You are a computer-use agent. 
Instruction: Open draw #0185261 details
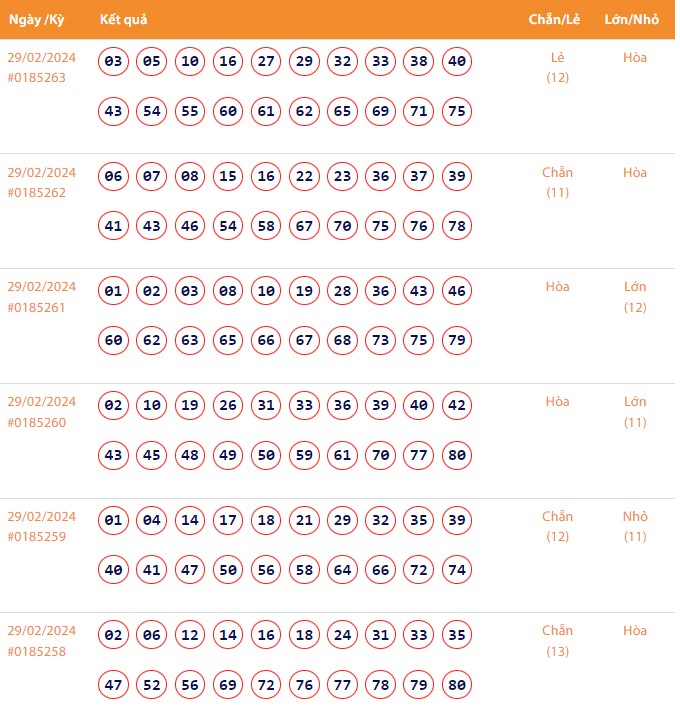click(37, 307)
